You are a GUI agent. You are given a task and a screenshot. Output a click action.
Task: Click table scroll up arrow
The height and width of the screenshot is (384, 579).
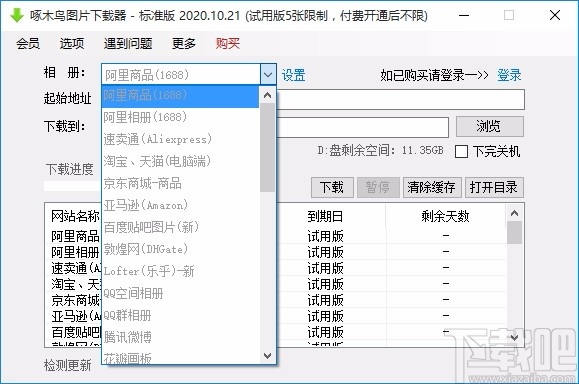514,213
